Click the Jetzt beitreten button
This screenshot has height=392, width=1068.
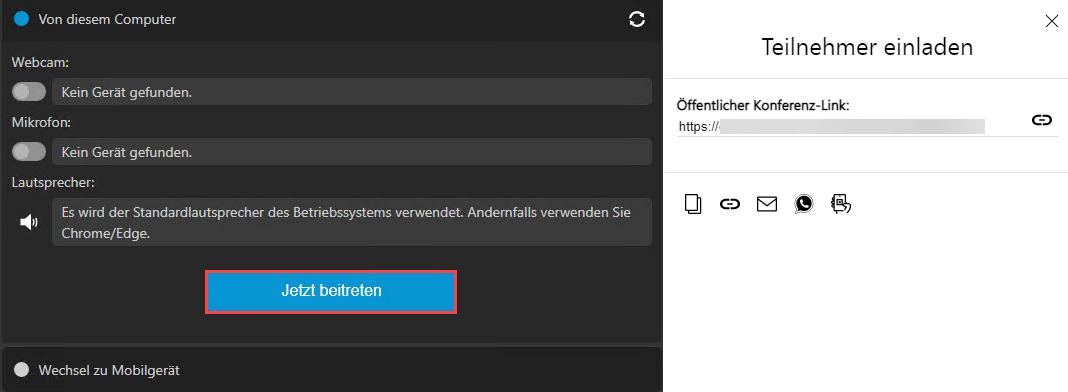pos(331,291)
